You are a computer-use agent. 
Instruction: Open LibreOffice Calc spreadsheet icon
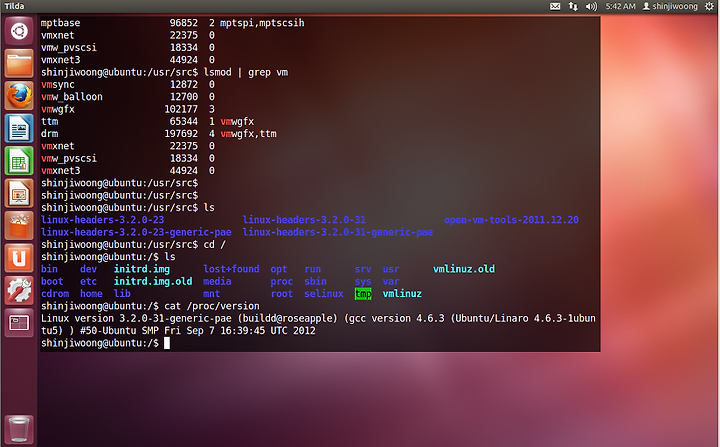pyautogui.click(x=19, y=161)
